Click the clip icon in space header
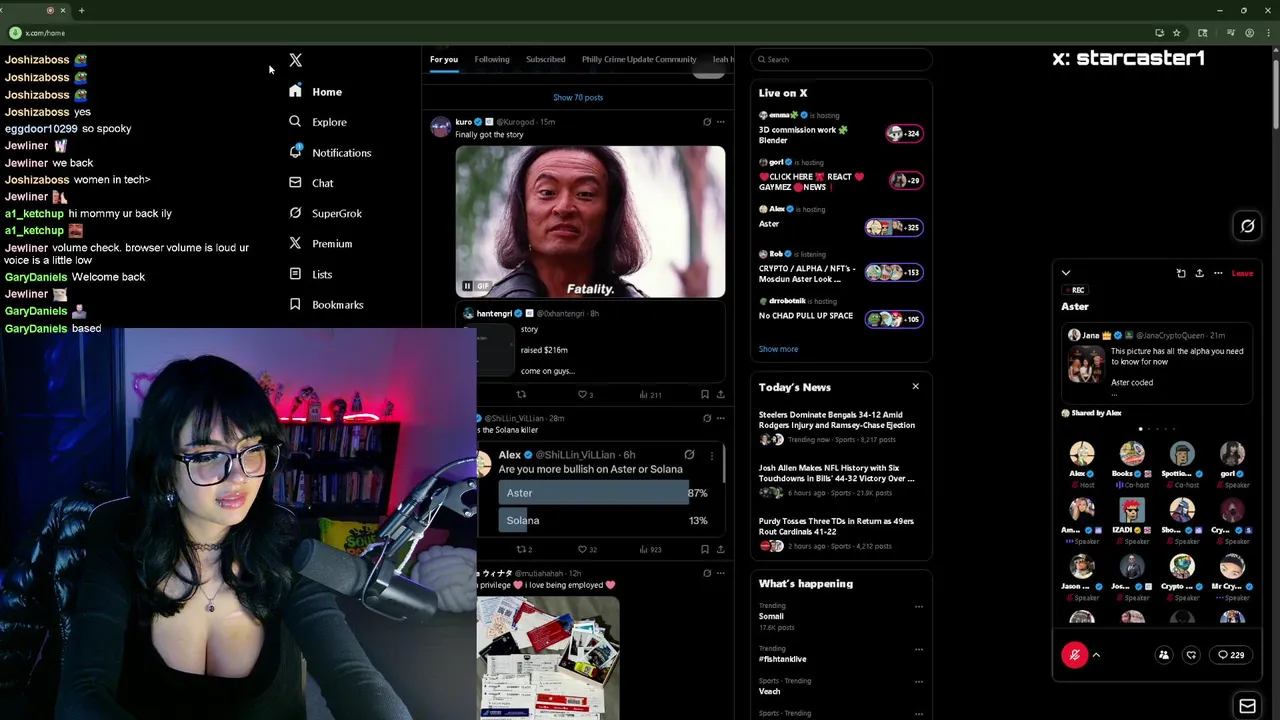 pos(1181,273)
